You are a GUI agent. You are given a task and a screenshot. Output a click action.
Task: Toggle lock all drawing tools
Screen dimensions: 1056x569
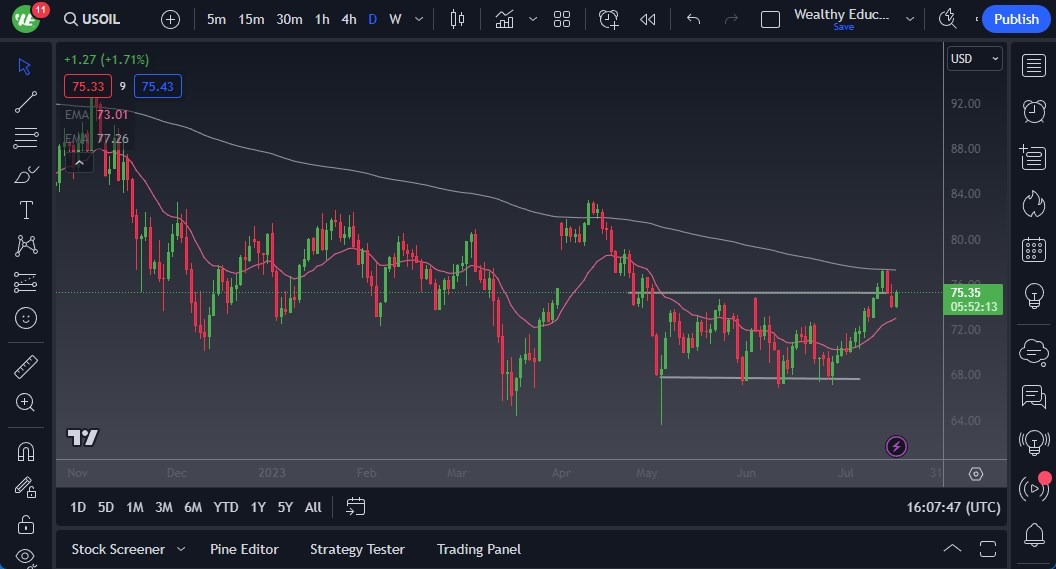pos(26,523)
